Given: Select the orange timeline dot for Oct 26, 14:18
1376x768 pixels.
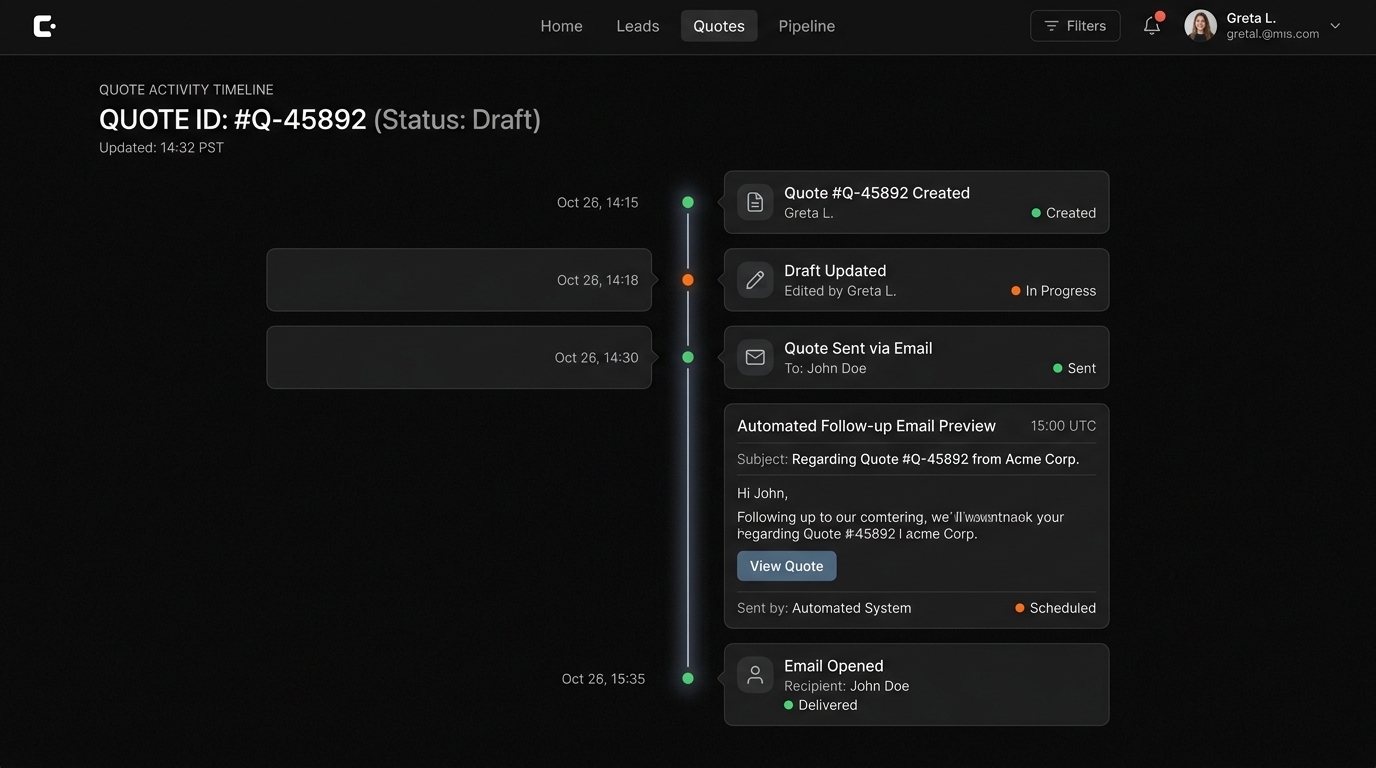Looking at the screenshot, I should (x=688, y=280).
